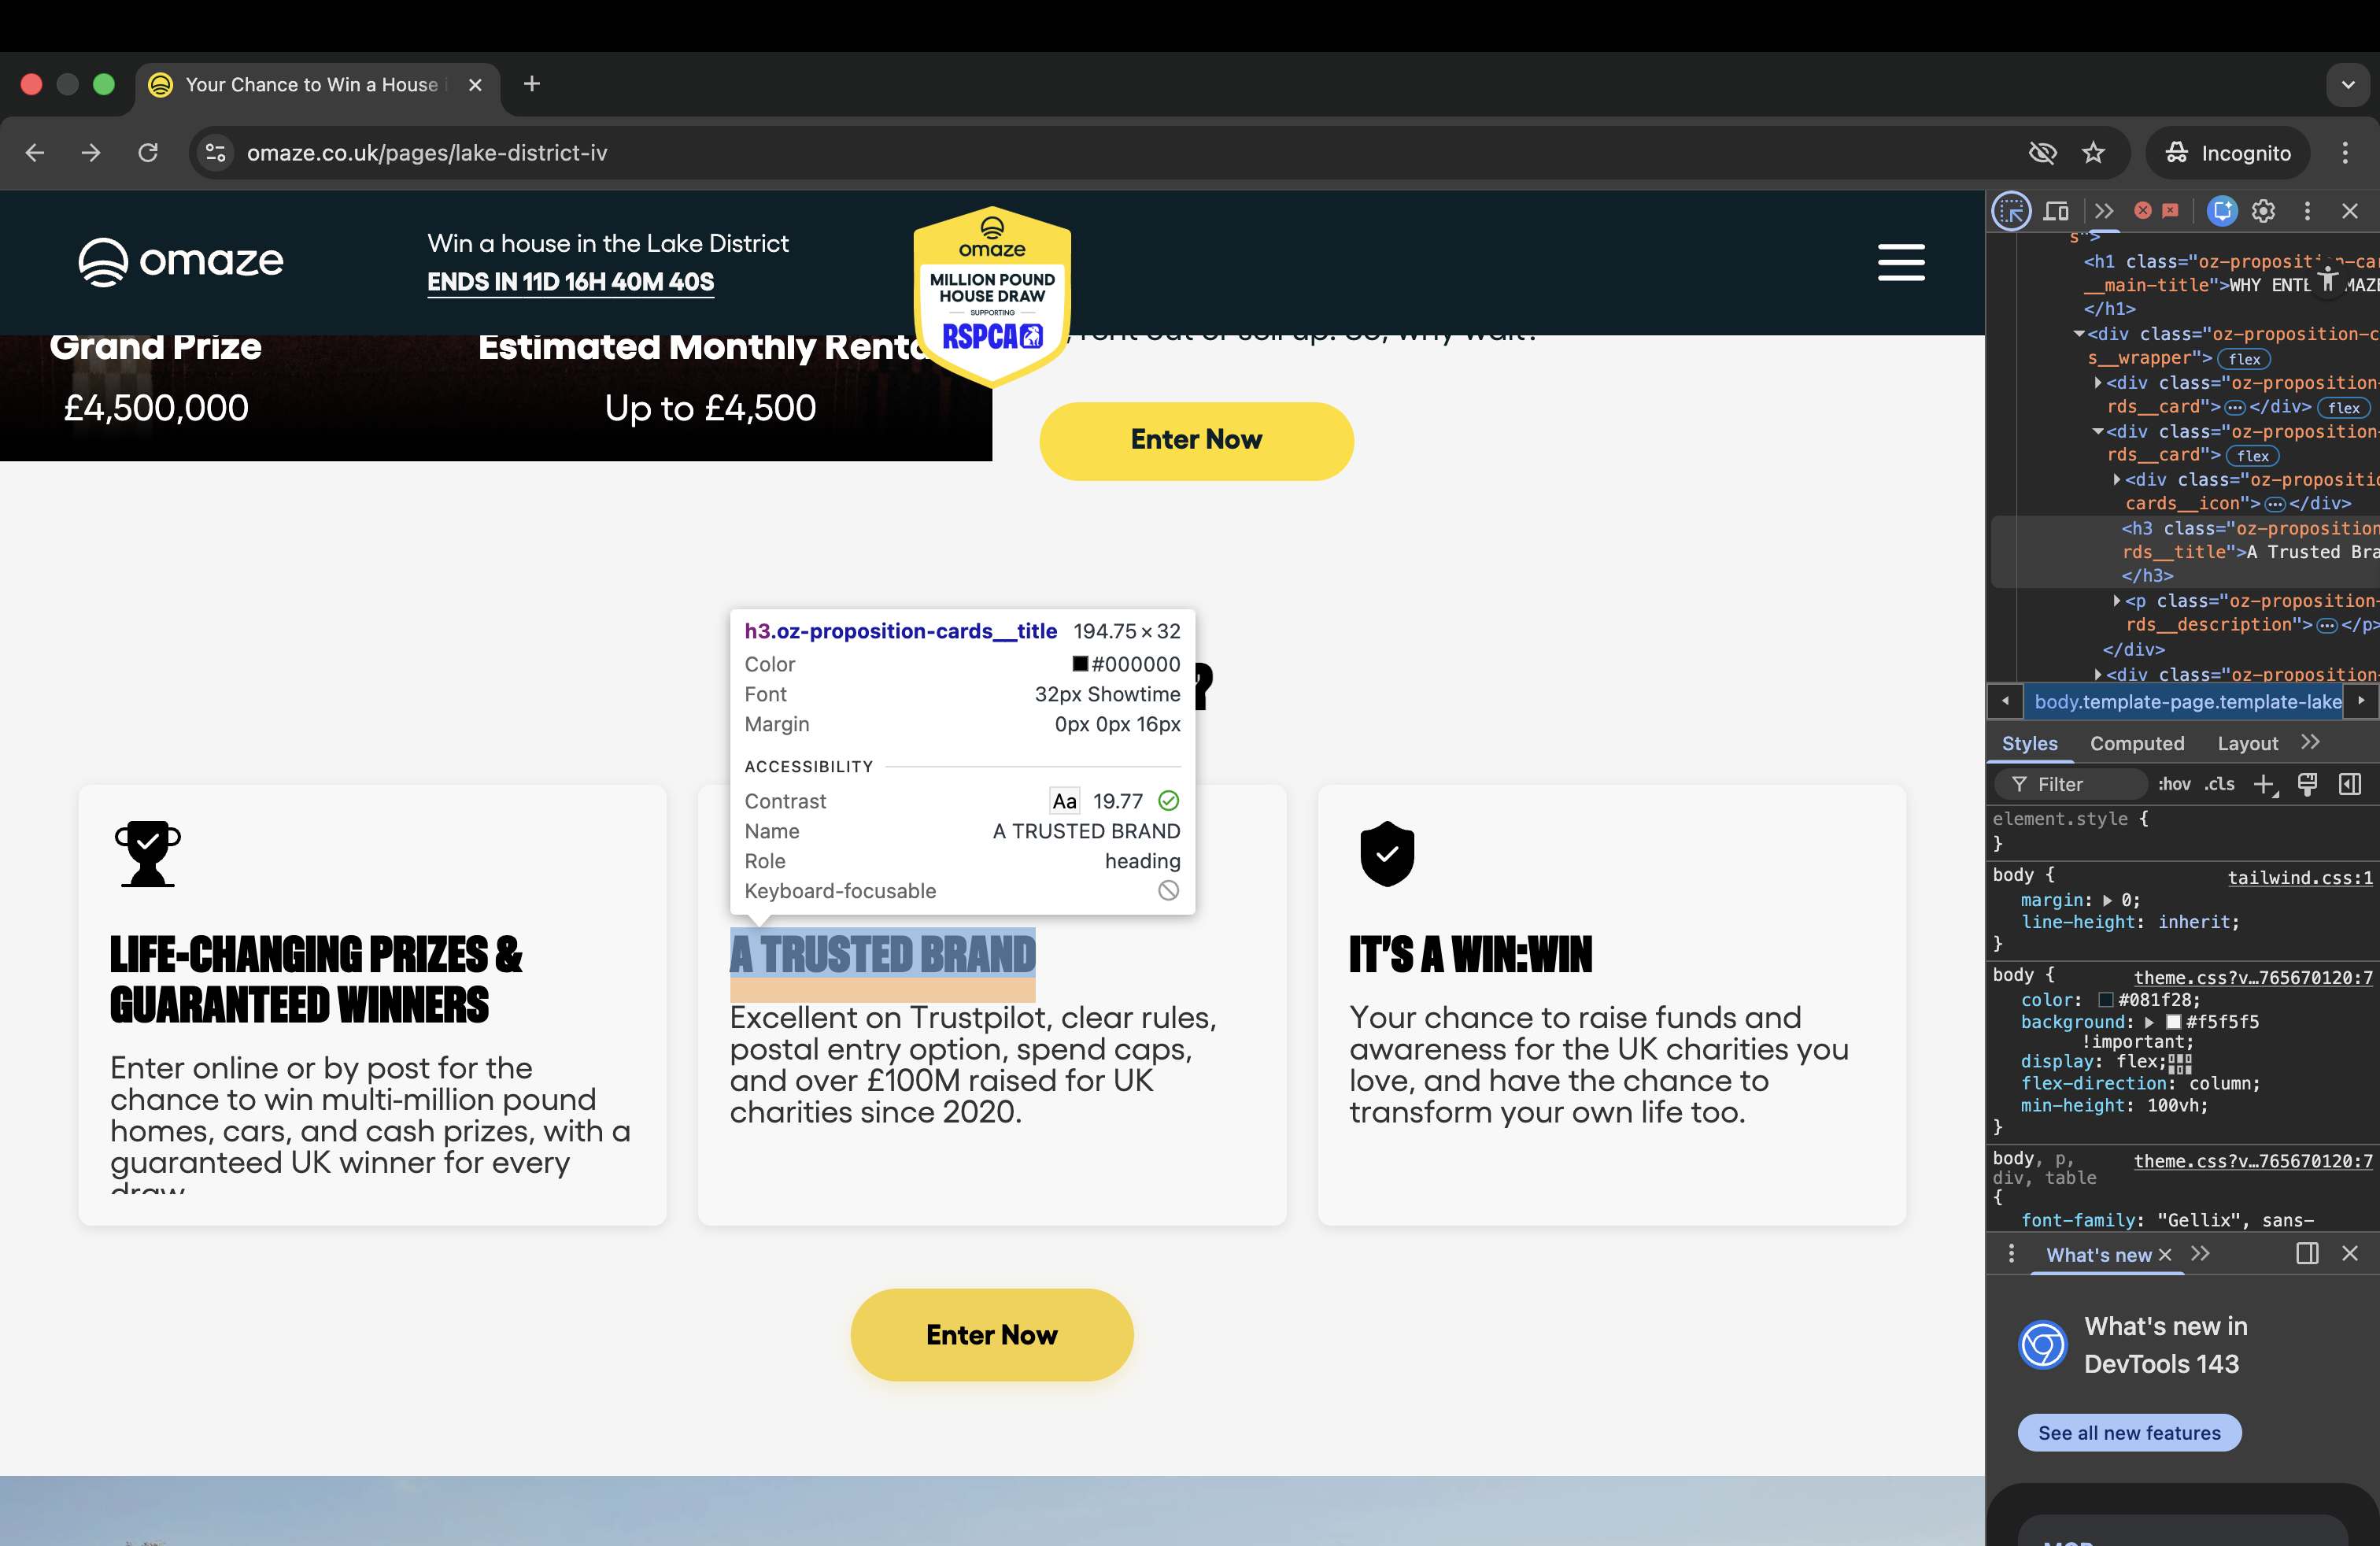Click the ellipsis in the rds__description paragraph
2380x1546 pixels.
pos(2327,626)
